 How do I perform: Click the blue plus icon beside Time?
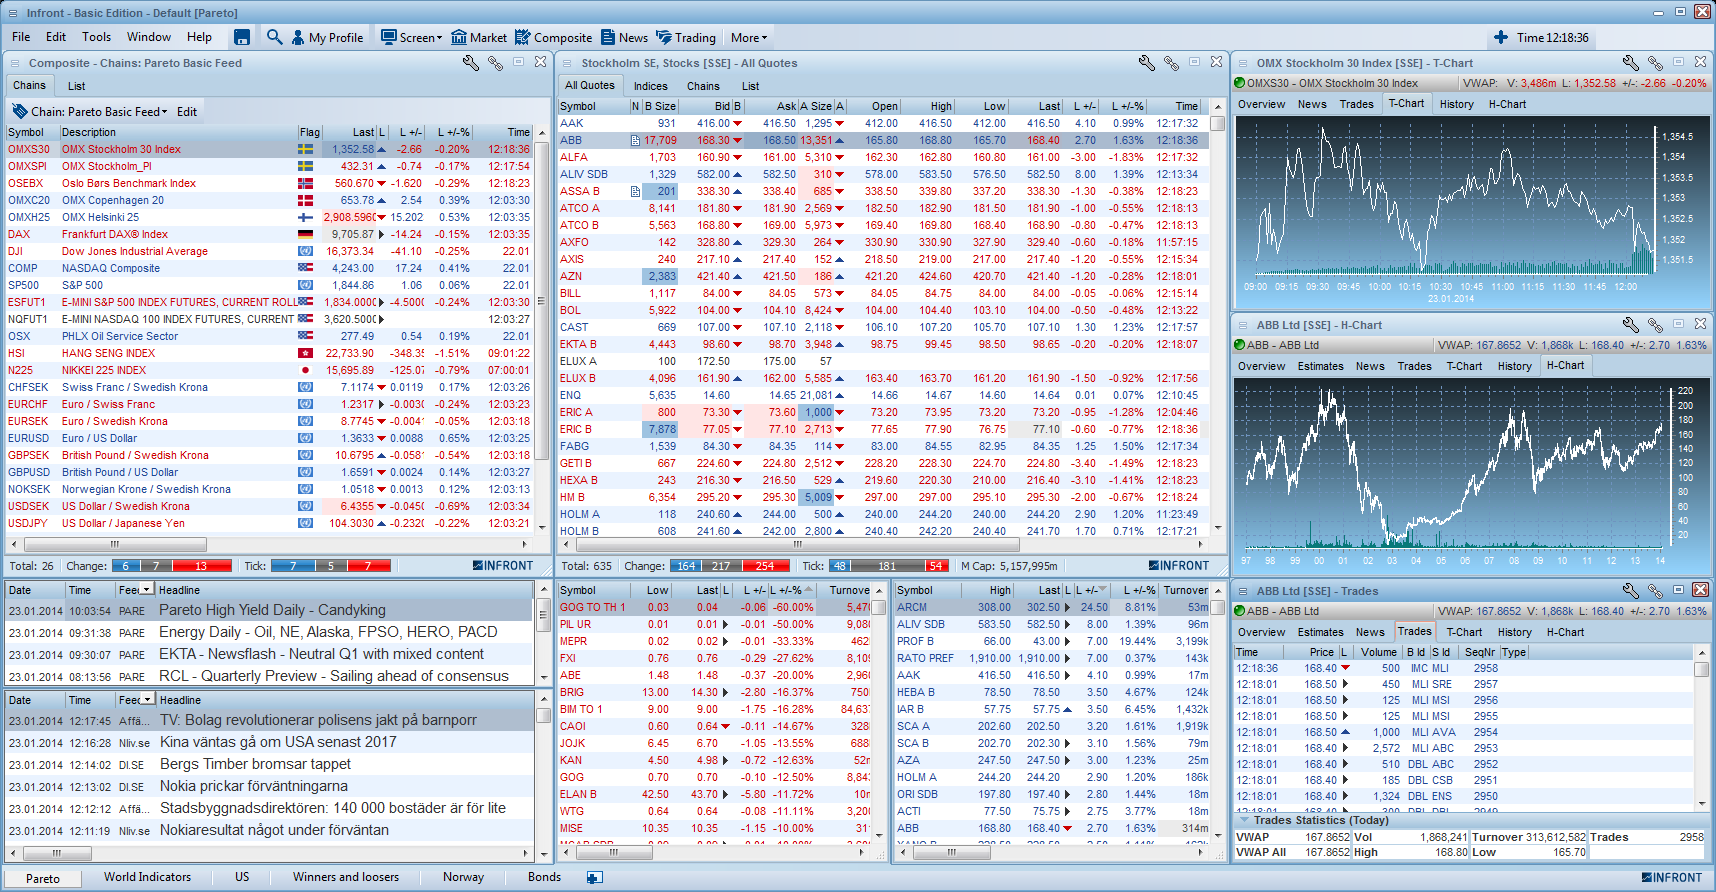click(1500, 37)
